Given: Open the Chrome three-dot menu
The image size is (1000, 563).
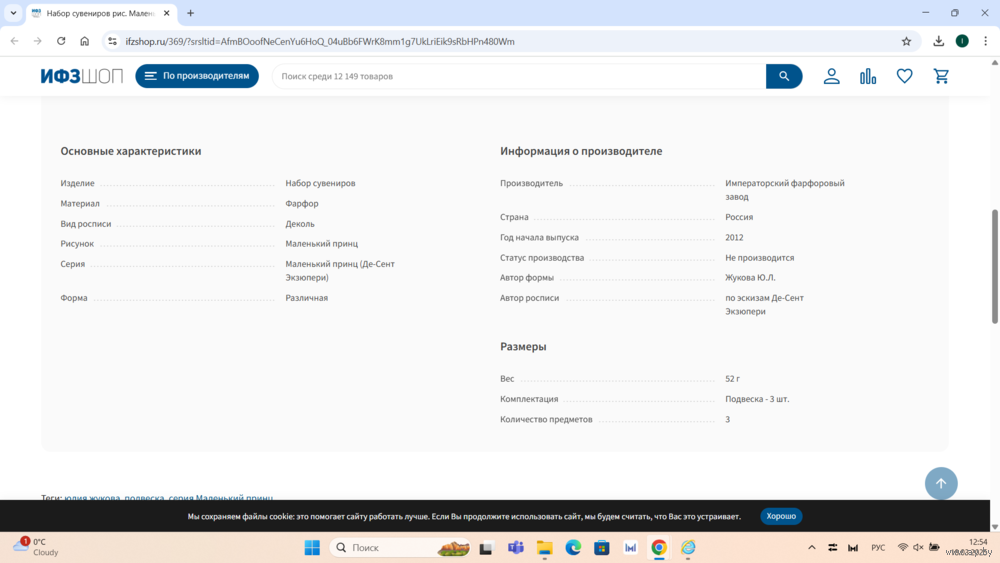Looking at the screenshot, I should (985, 41).
